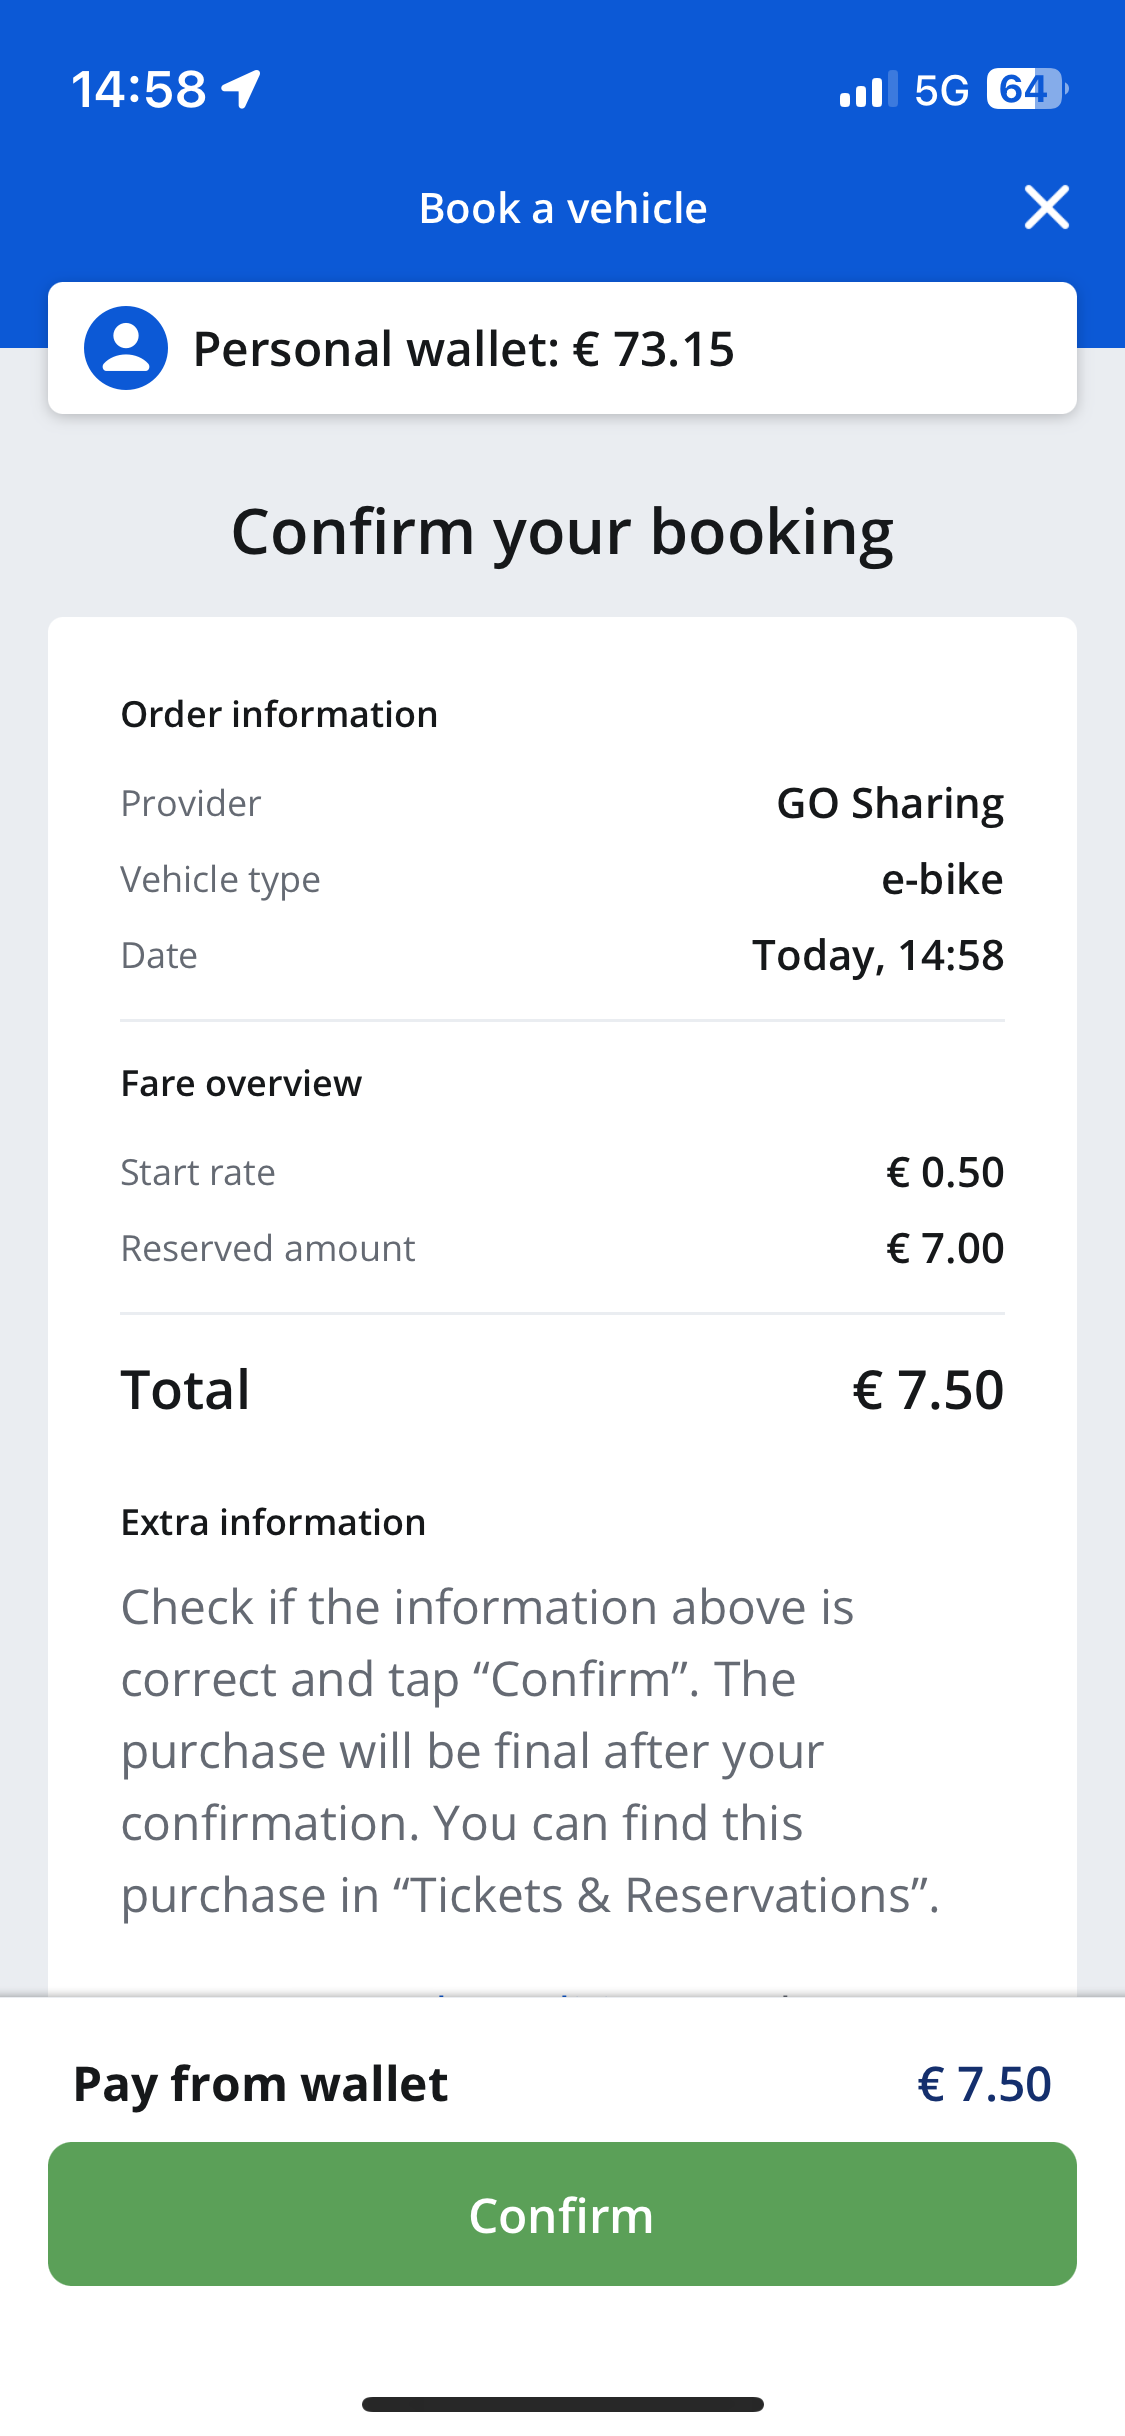Tap the personal wallet profile icon
This screenshot has width=1125, height=2436.
[126, 348]
